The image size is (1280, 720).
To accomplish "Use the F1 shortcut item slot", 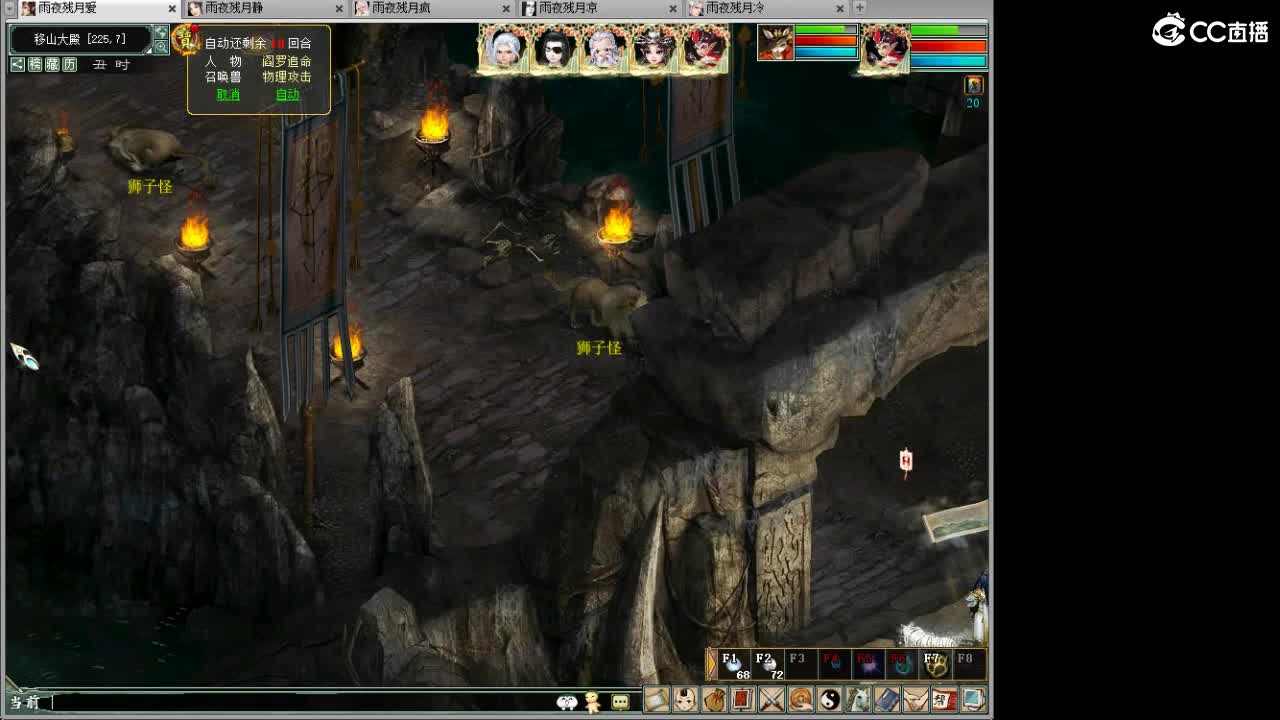I will point(735,664).
